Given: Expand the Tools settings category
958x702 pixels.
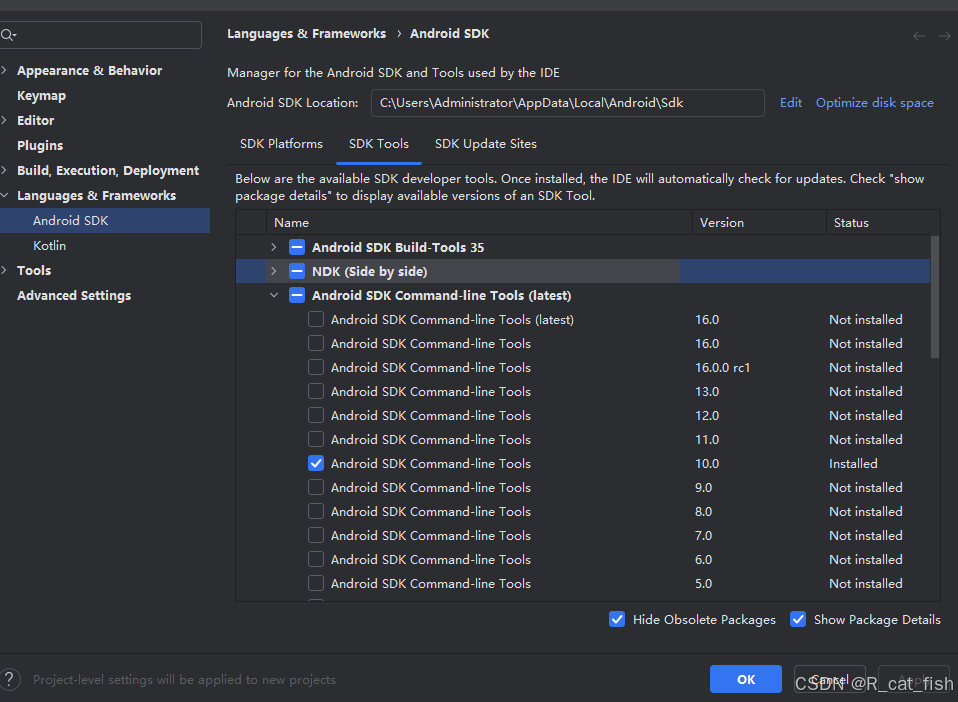Looking at the screenshot, I should coord(4,270).
